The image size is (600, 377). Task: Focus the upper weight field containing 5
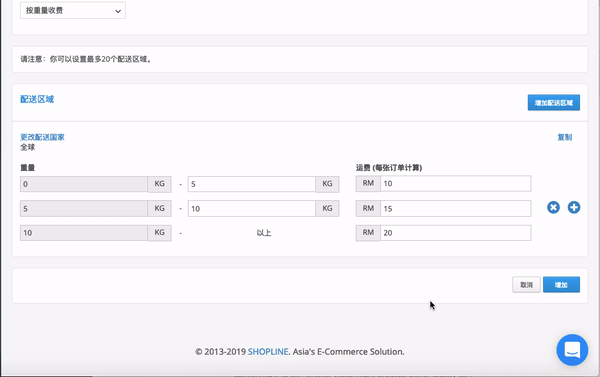[252, 184]
